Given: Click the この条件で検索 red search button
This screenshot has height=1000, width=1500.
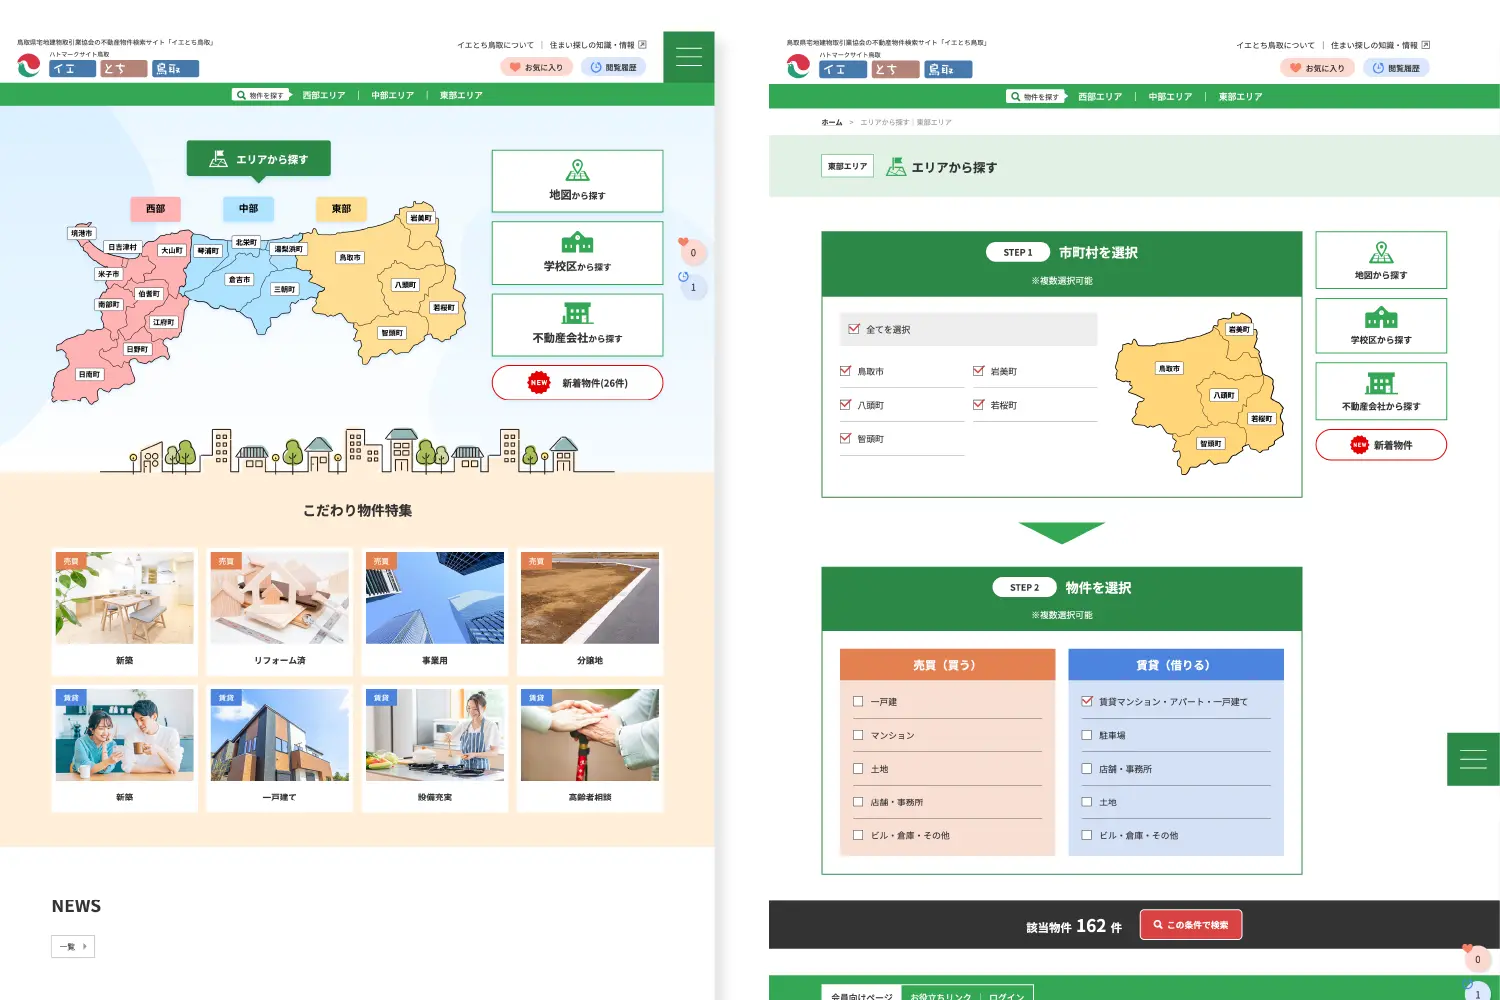Looking at the screenshot, I should (x=1190, y=925).
